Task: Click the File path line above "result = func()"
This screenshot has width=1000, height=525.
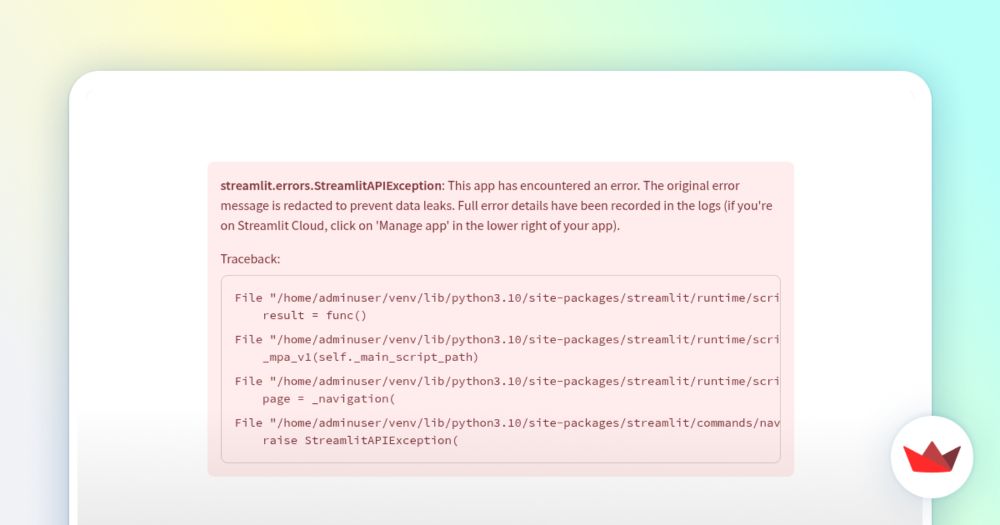Action: click(507, 298)
